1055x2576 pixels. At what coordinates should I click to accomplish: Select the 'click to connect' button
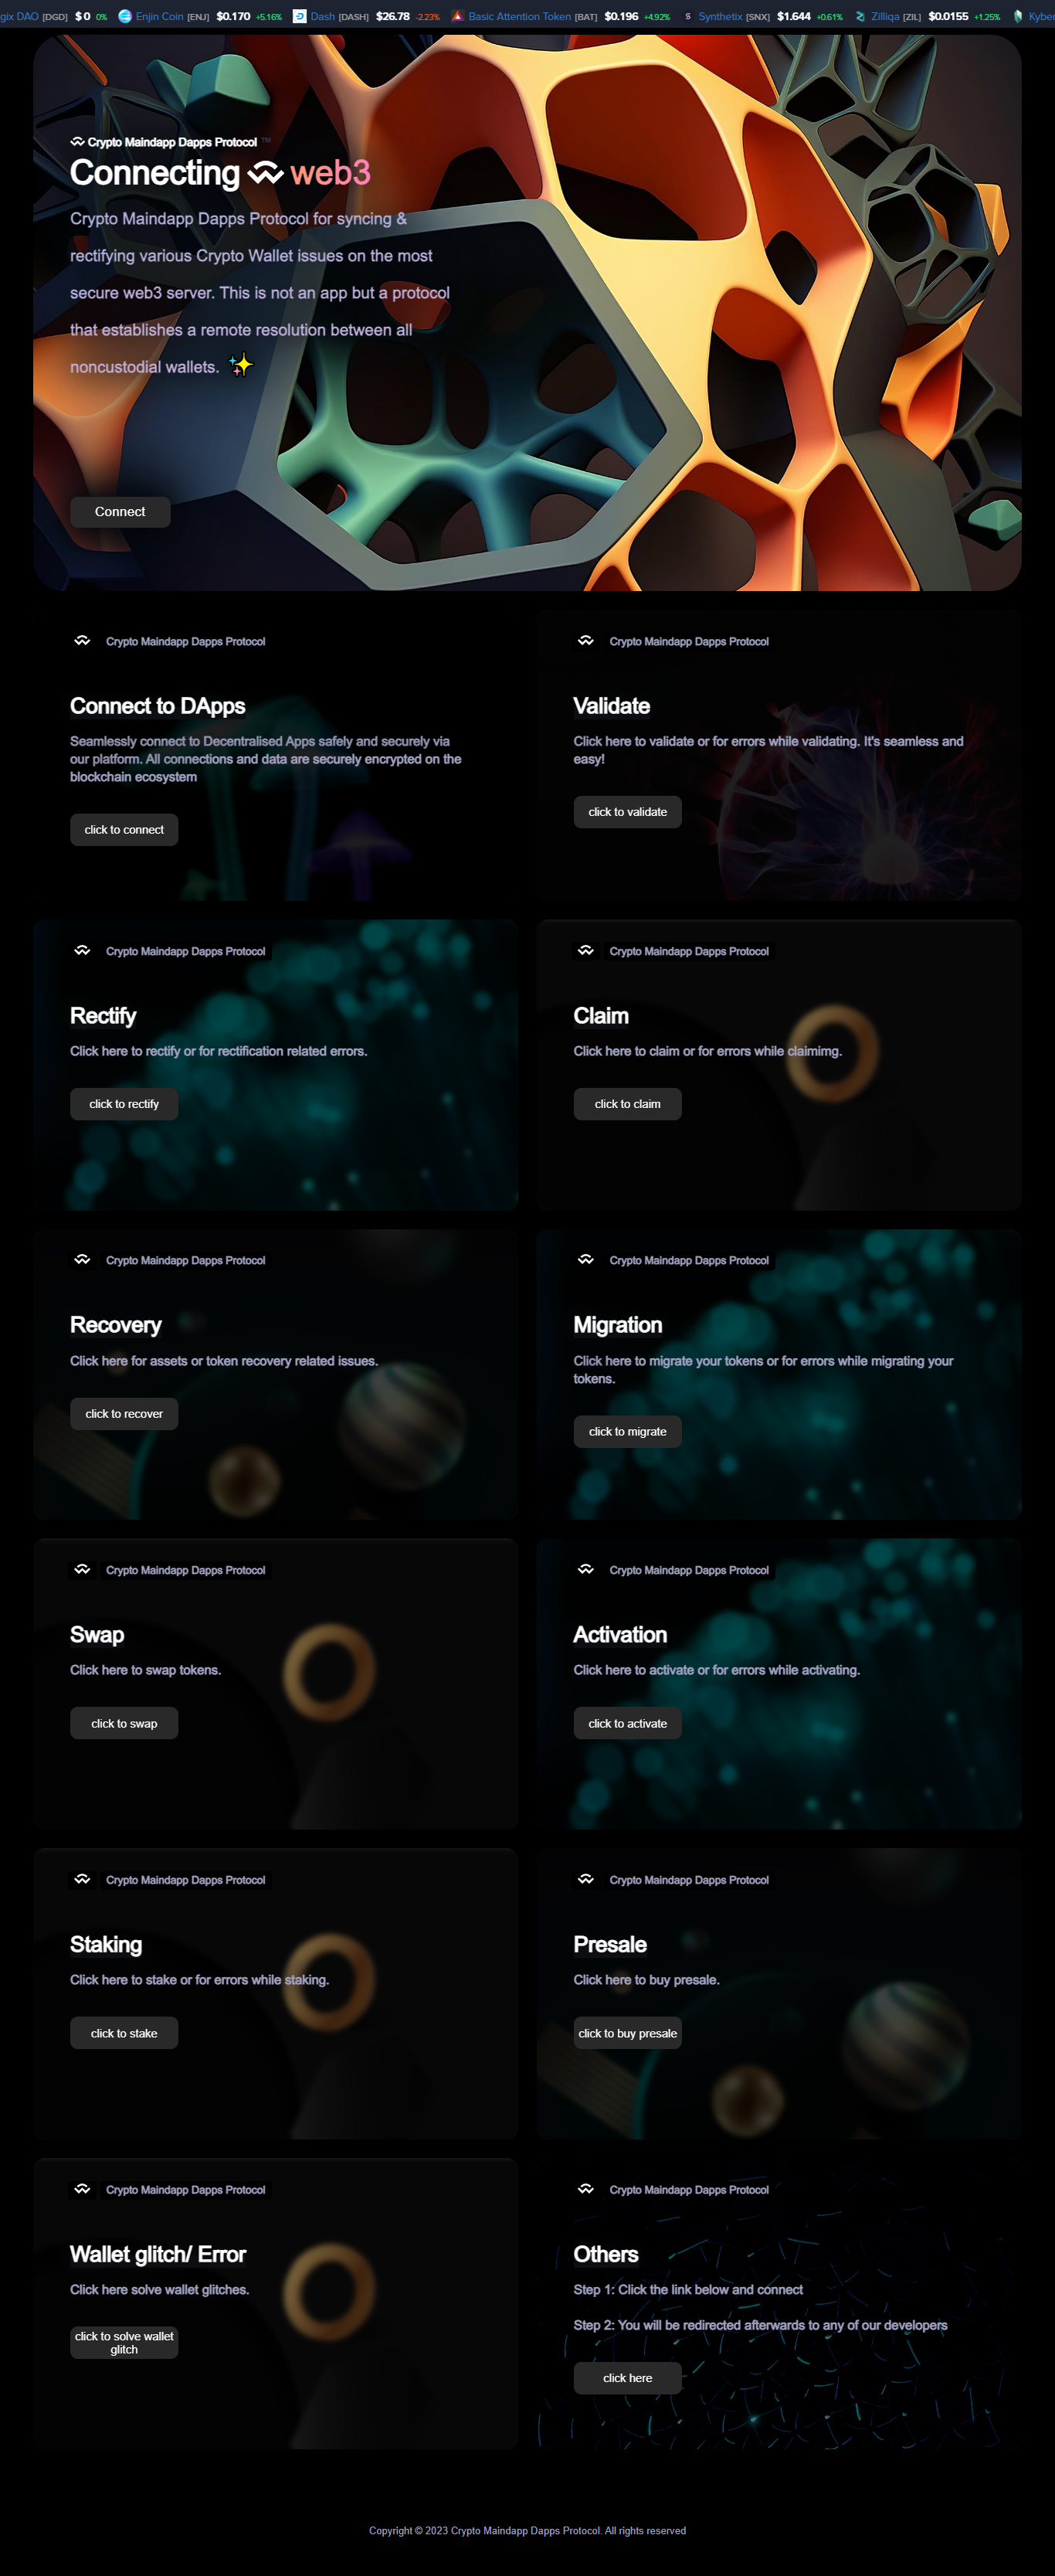[x=124, y=830]
